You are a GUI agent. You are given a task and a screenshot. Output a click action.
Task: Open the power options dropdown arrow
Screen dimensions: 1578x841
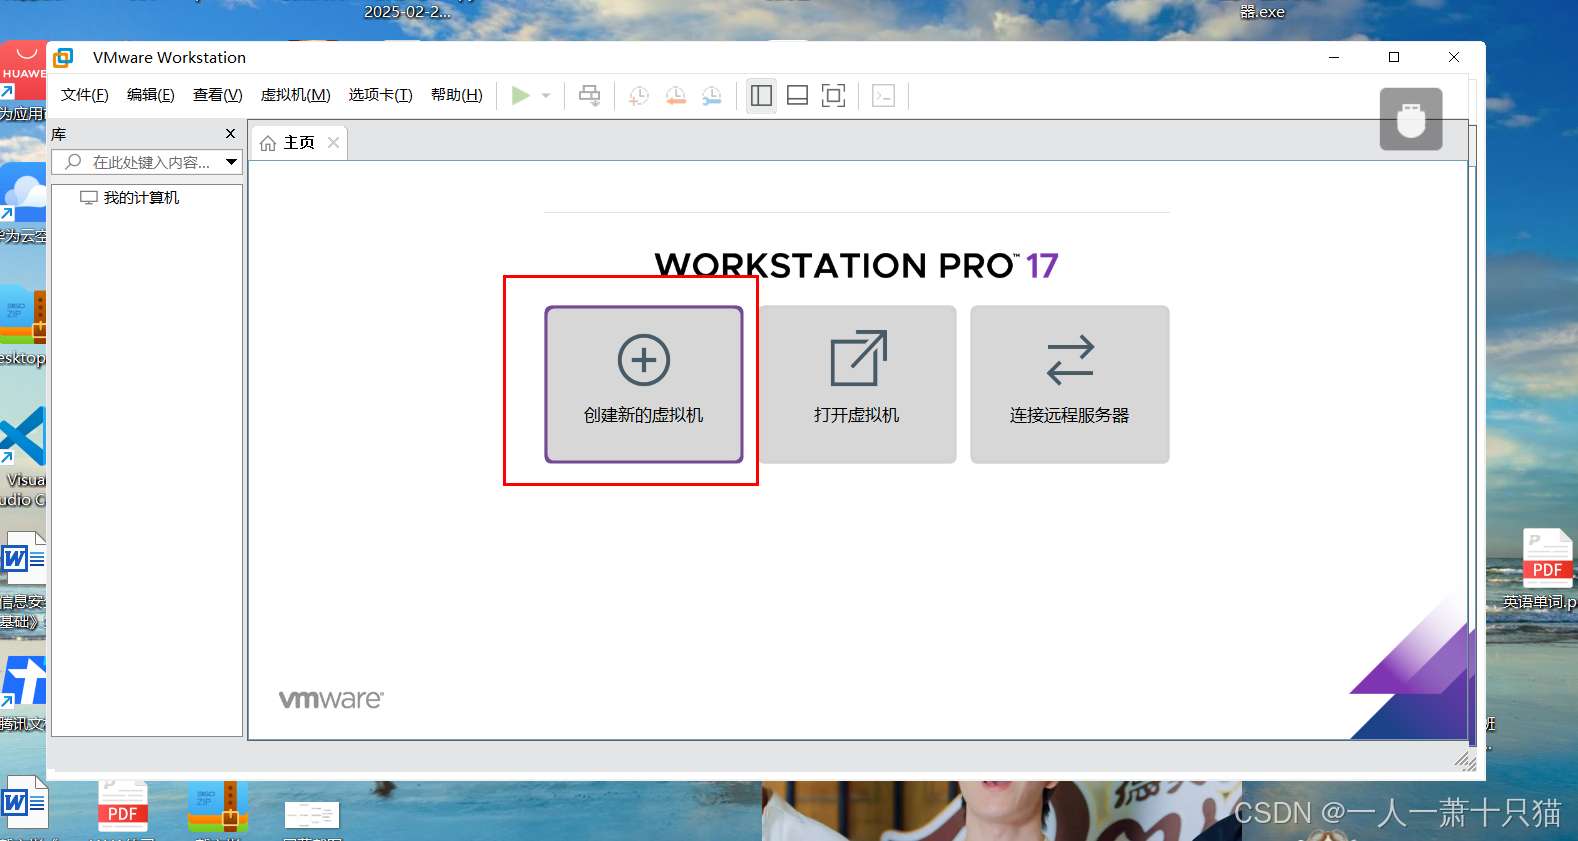click(546, 96)
